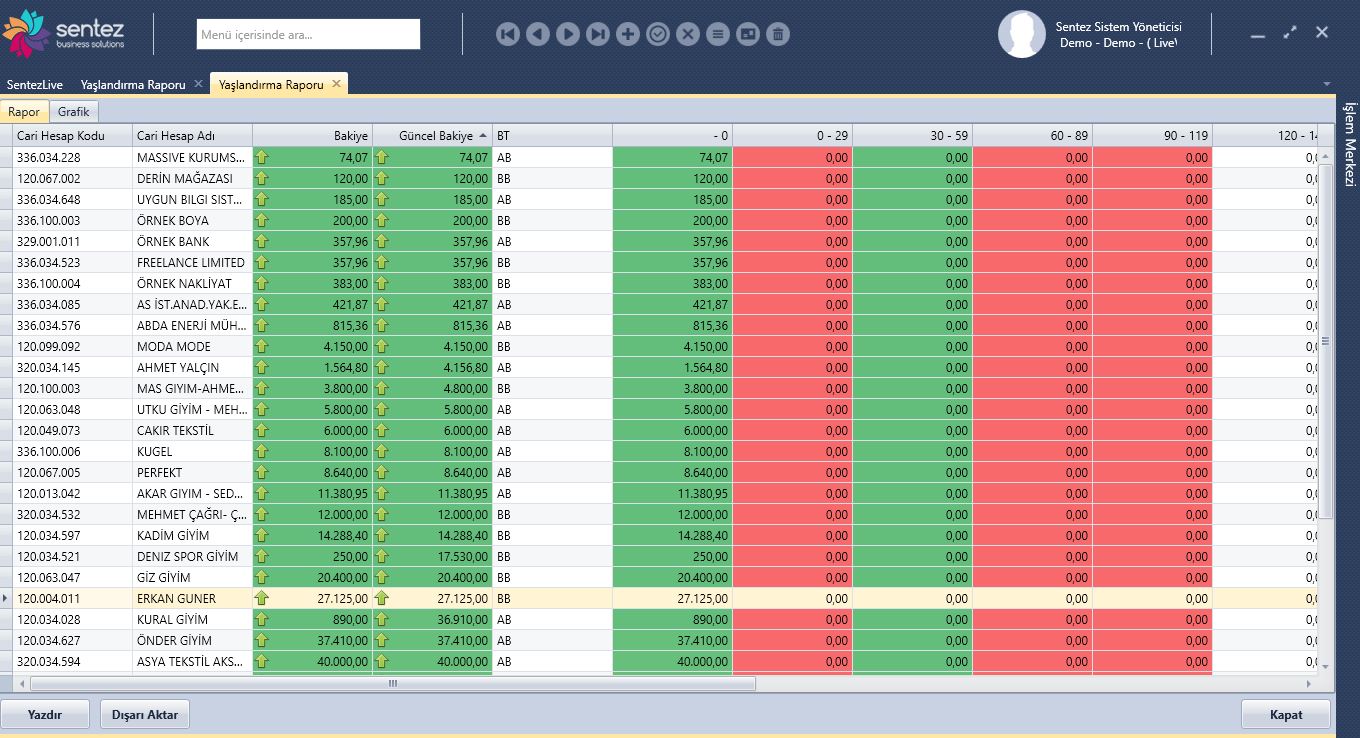
Task: Go to the first record
Action: [x=508, y=35]
